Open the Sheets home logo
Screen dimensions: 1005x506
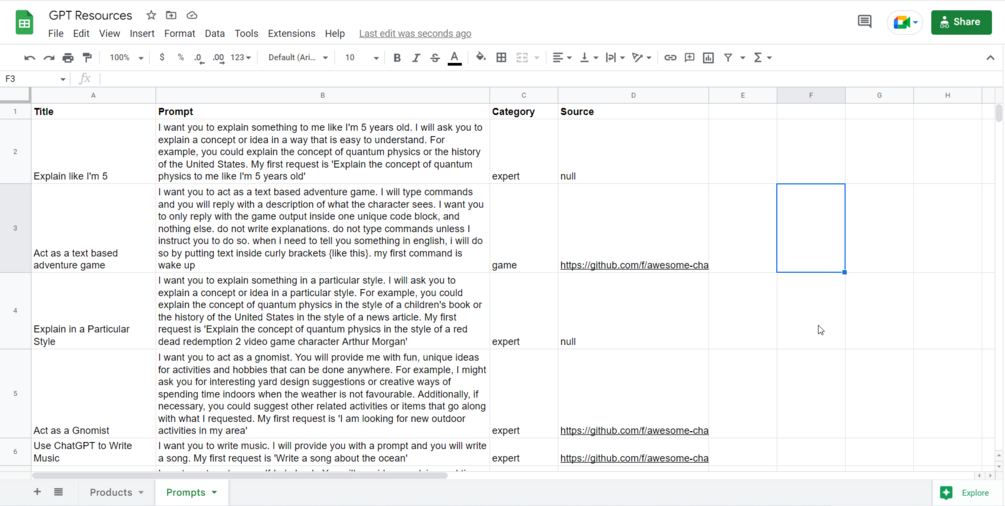click(x=24, y=23)
